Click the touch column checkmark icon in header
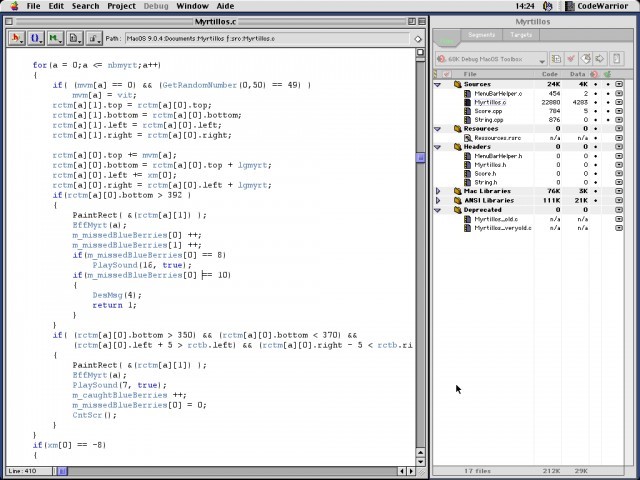The height and width of the screenshot is (480, 640). coord(447,74)
